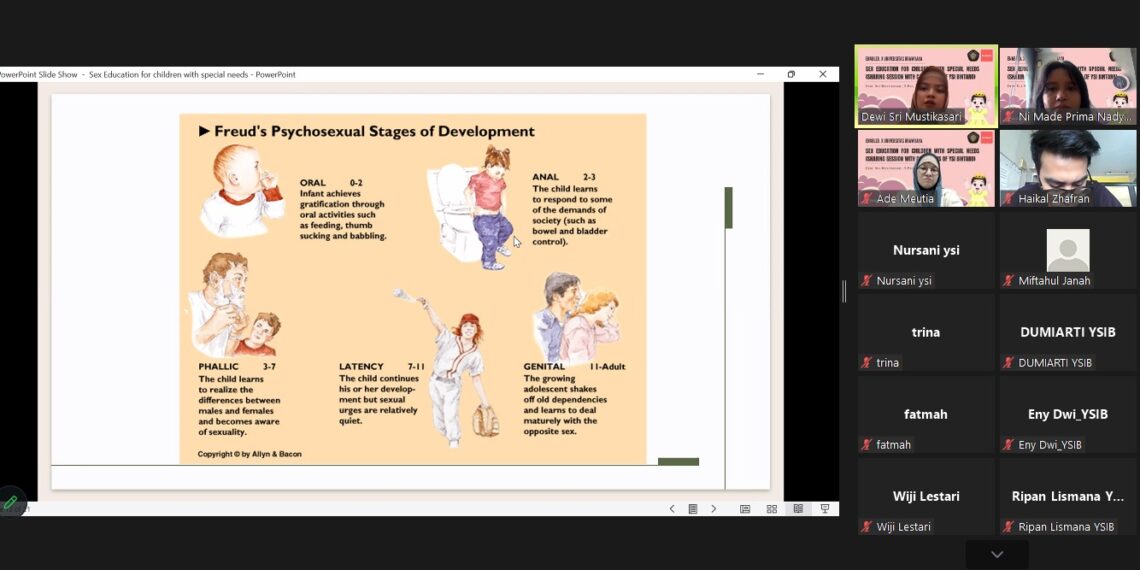This screenshot has width=1140, height=570.
Task: Restore down the PowerPoint window
Action: pyautogui.click(x=791, y=74)
